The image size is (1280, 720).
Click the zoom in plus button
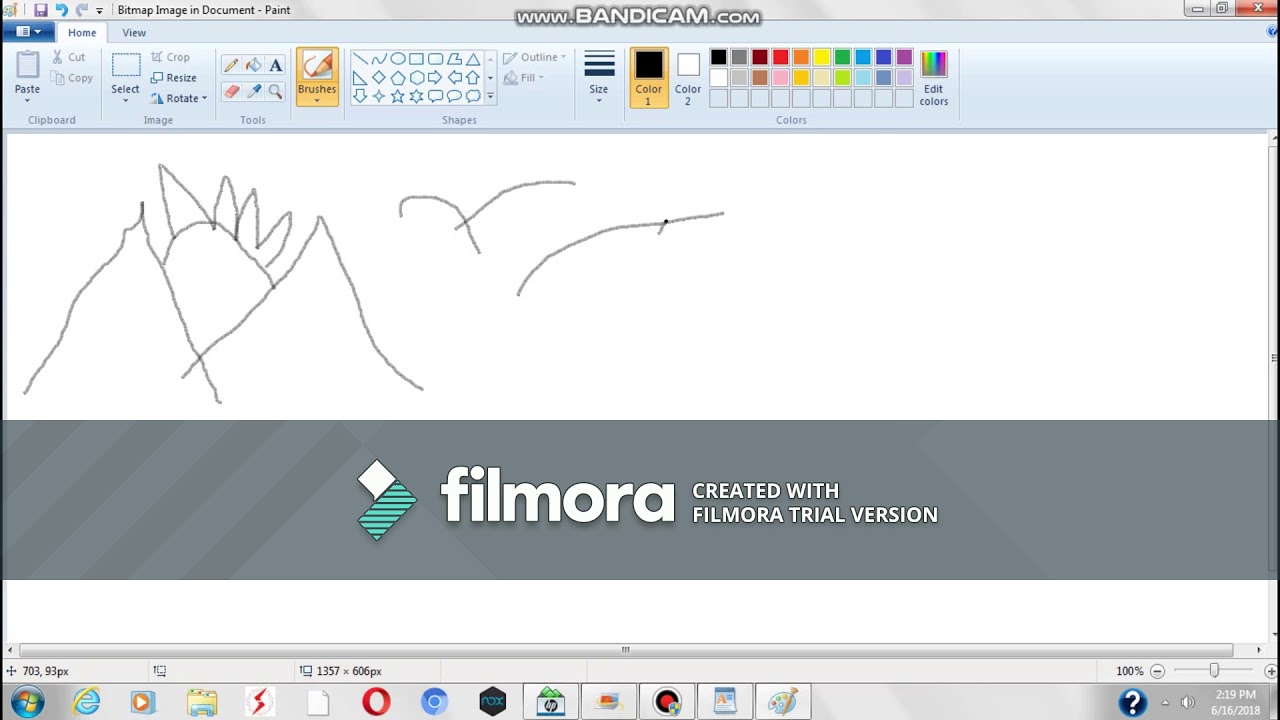click(x=1270, y=671)
